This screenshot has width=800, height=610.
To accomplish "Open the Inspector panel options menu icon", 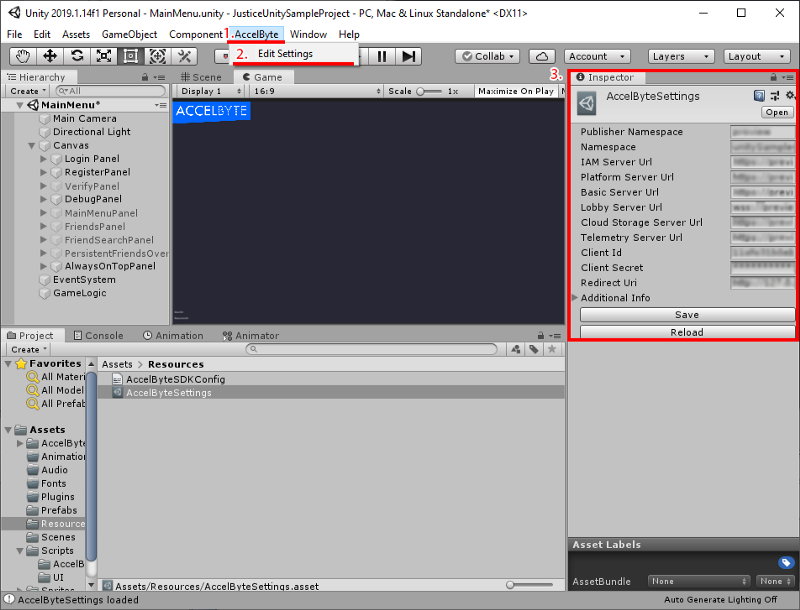I will tap(789, 78).
